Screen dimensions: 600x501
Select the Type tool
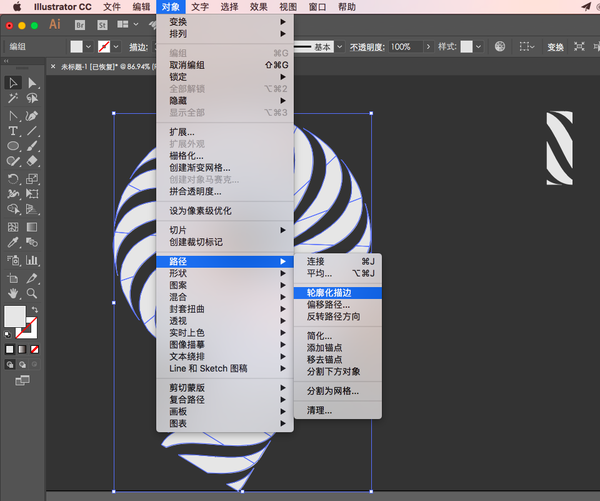(13, 131)
